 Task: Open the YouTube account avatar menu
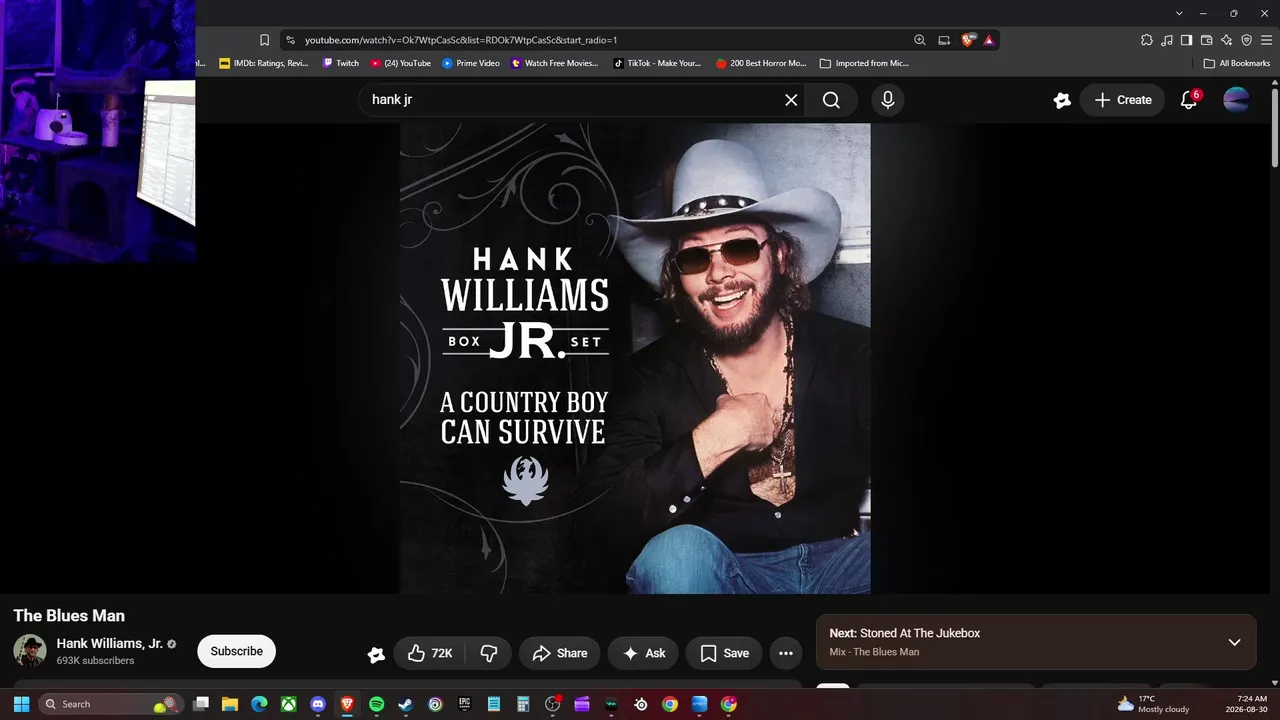pyautogui.click(x=1237, y=100)
